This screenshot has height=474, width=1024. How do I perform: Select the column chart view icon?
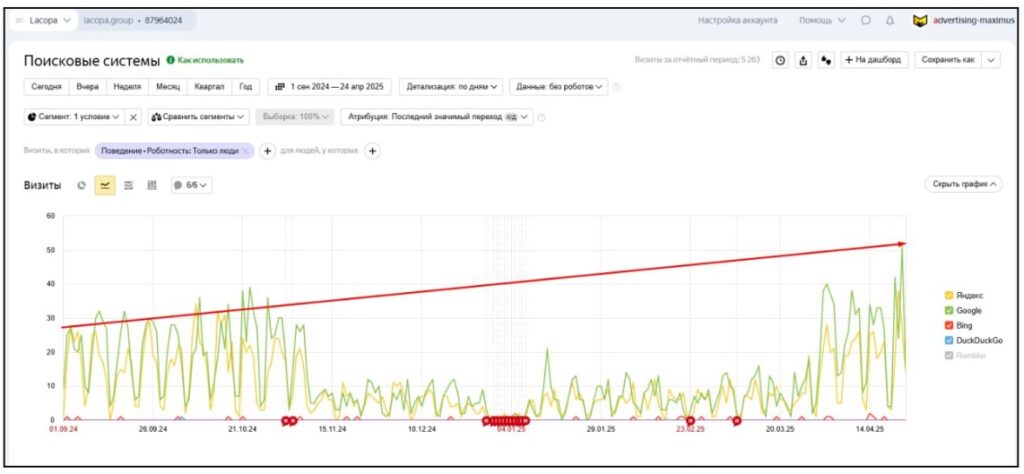[151, 185]
